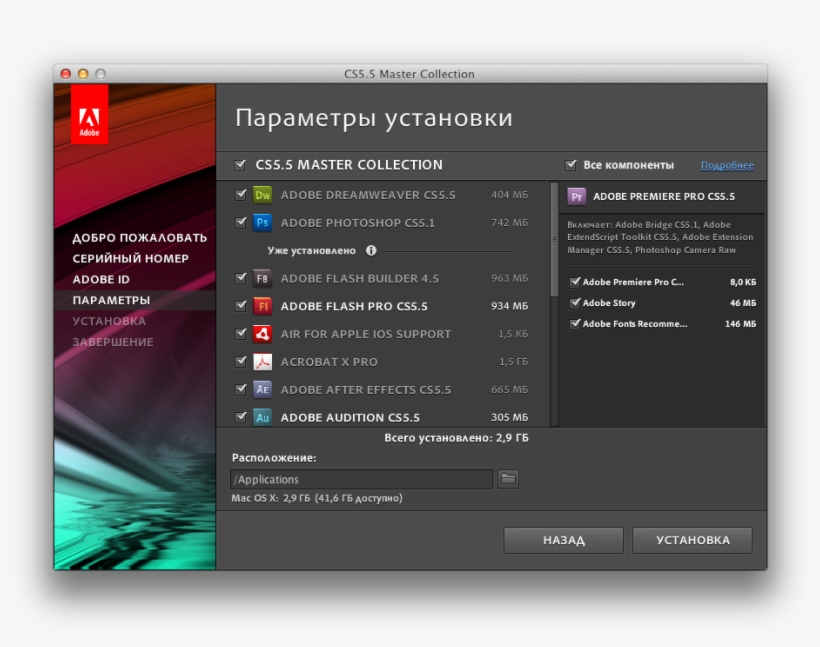Screen dimensions: 820x647
Task: Click the red Adobe logo
Action: pyautogui.click(x=92, y=117)
